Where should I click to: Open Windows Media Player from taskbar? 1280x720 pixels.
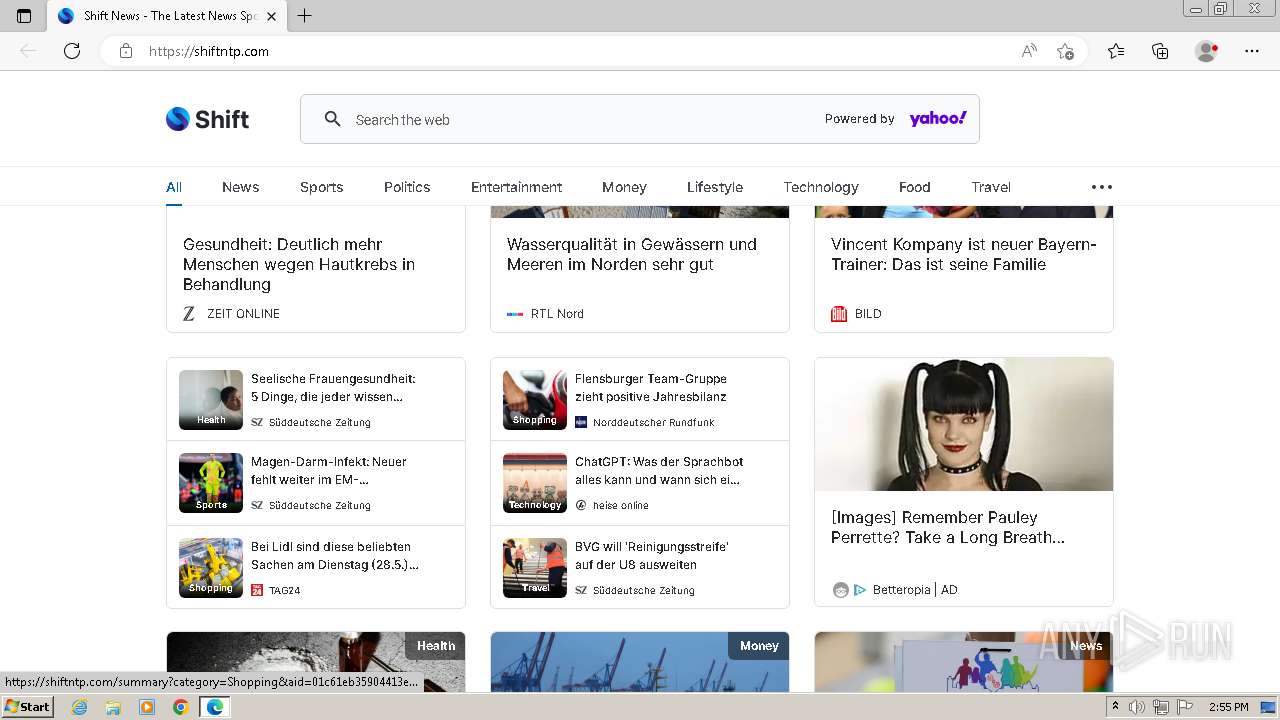[147, 707]
